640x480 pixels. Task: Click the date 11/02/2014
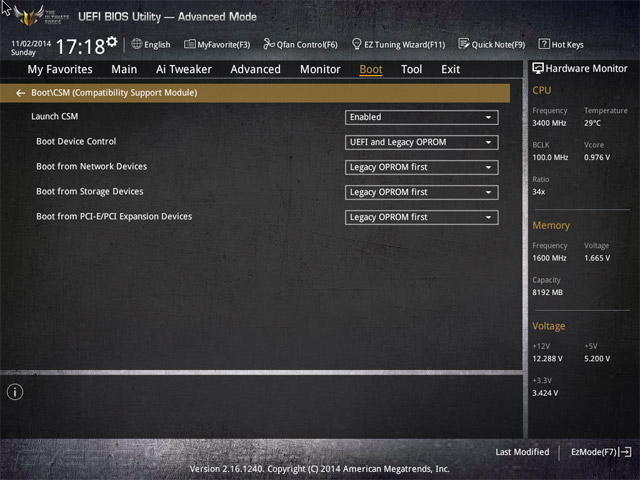click(x=31, y=43)
